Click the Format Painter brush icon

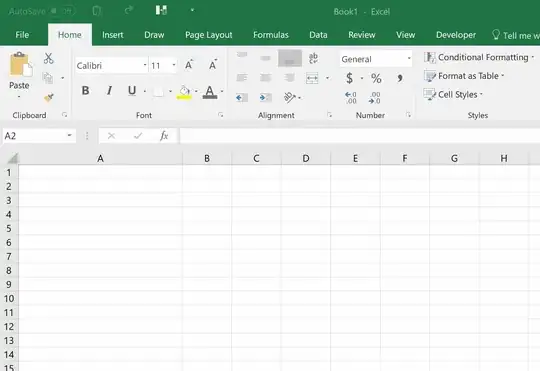pyautogui.click(x=49, y=98)
